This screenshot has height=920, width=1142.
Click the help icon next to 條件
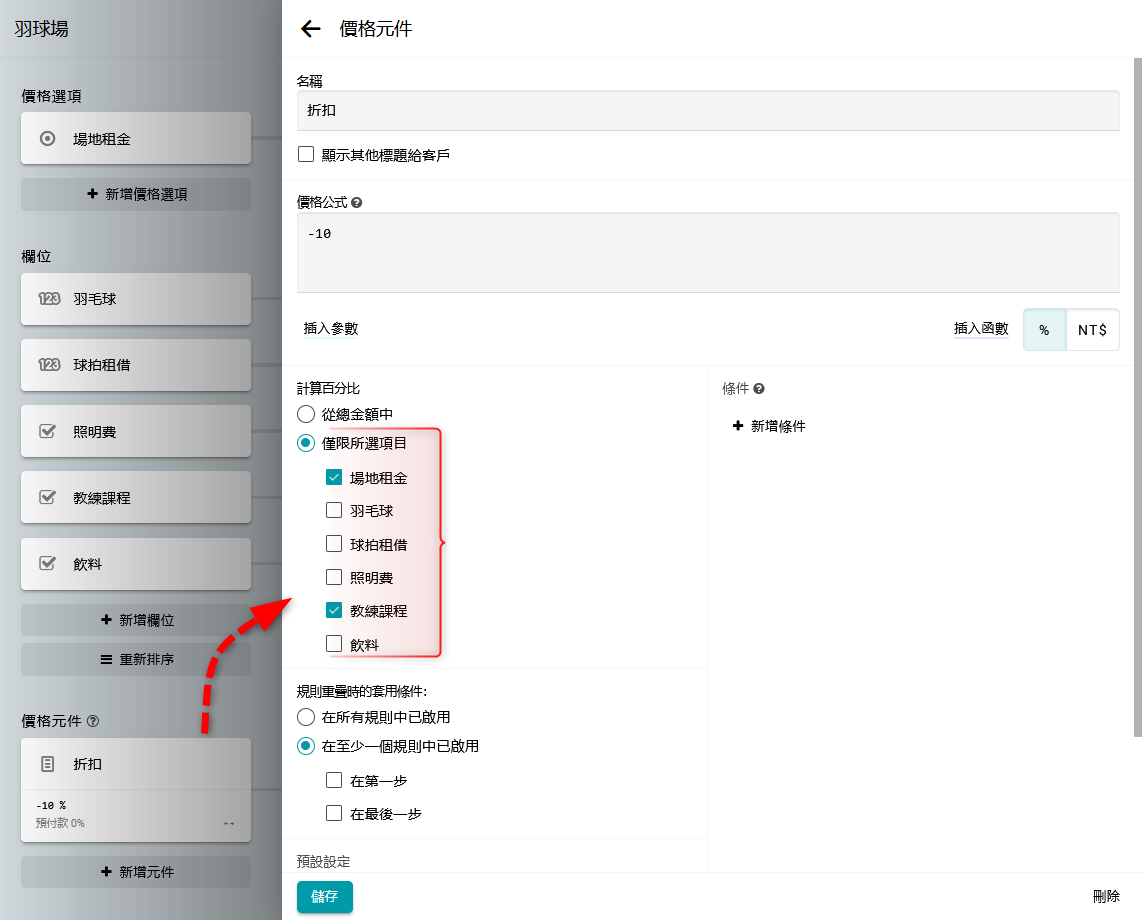click(x=759, y=389)
